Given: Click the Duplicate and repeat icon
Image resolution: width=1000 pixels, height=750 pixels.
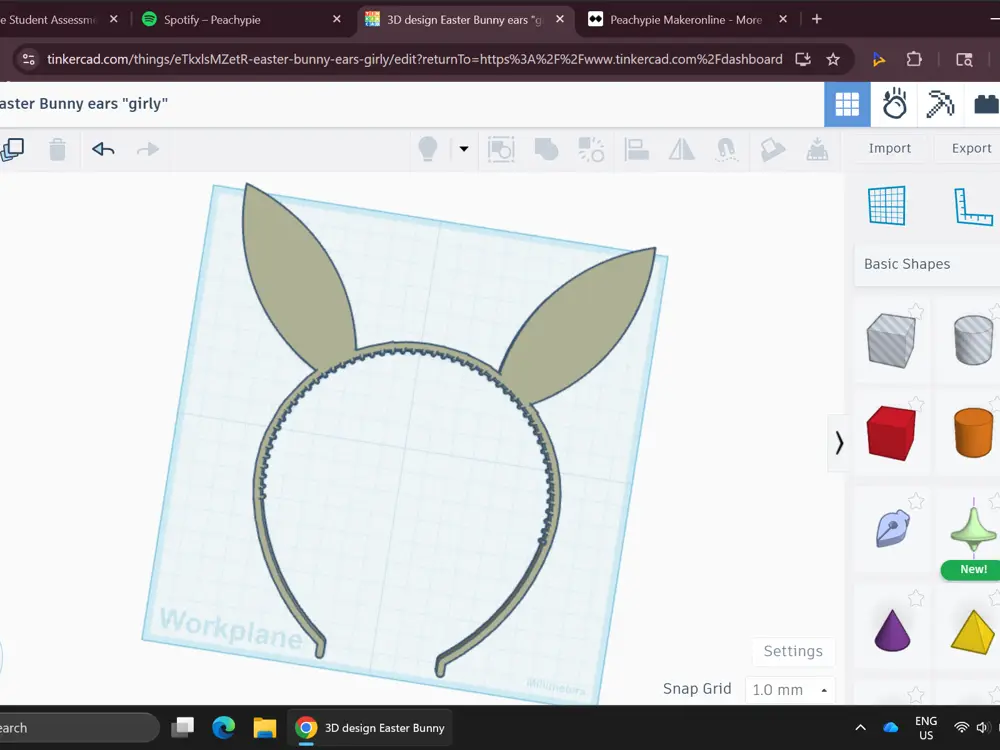Looking at the screenshot, I should tap(12, 150).
